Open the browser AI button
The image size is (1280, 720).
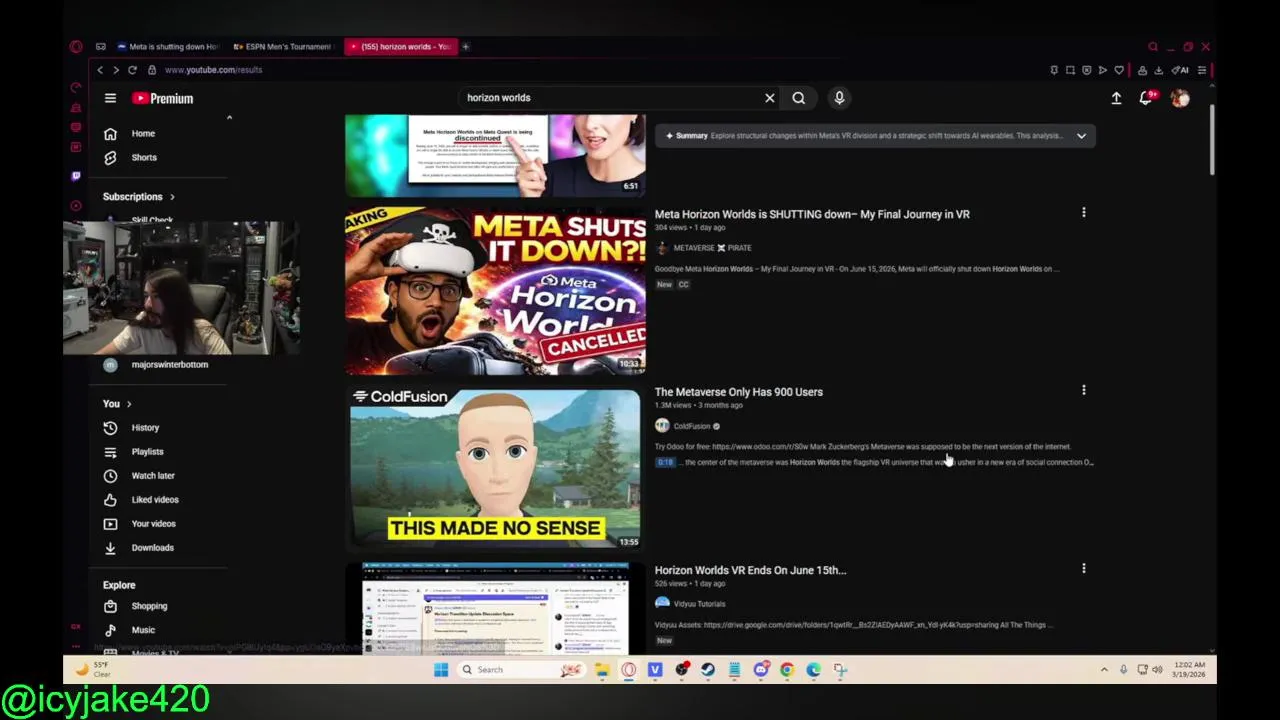pos(1181,70)
